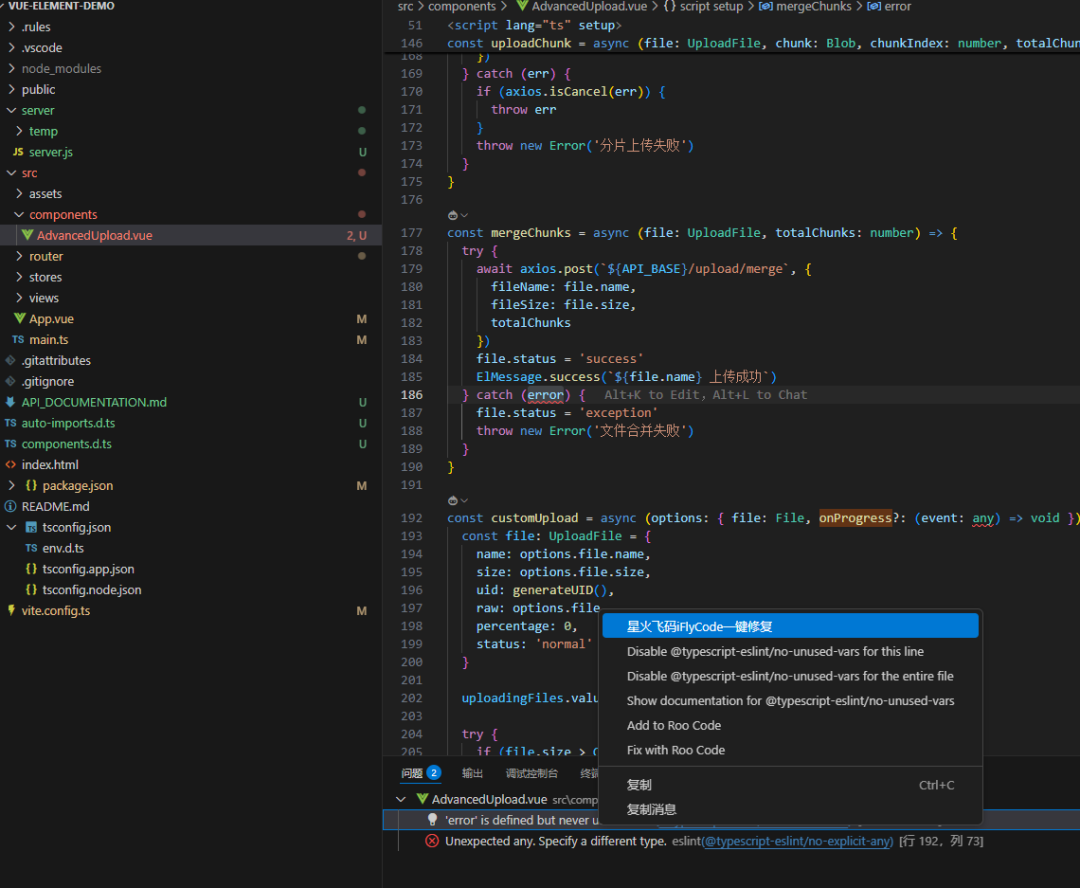Click the markdown icon beside API_DOCUMENTATION.md
Image resolution: width=1080 pixels, height=888 pixels.
(10, 402)
